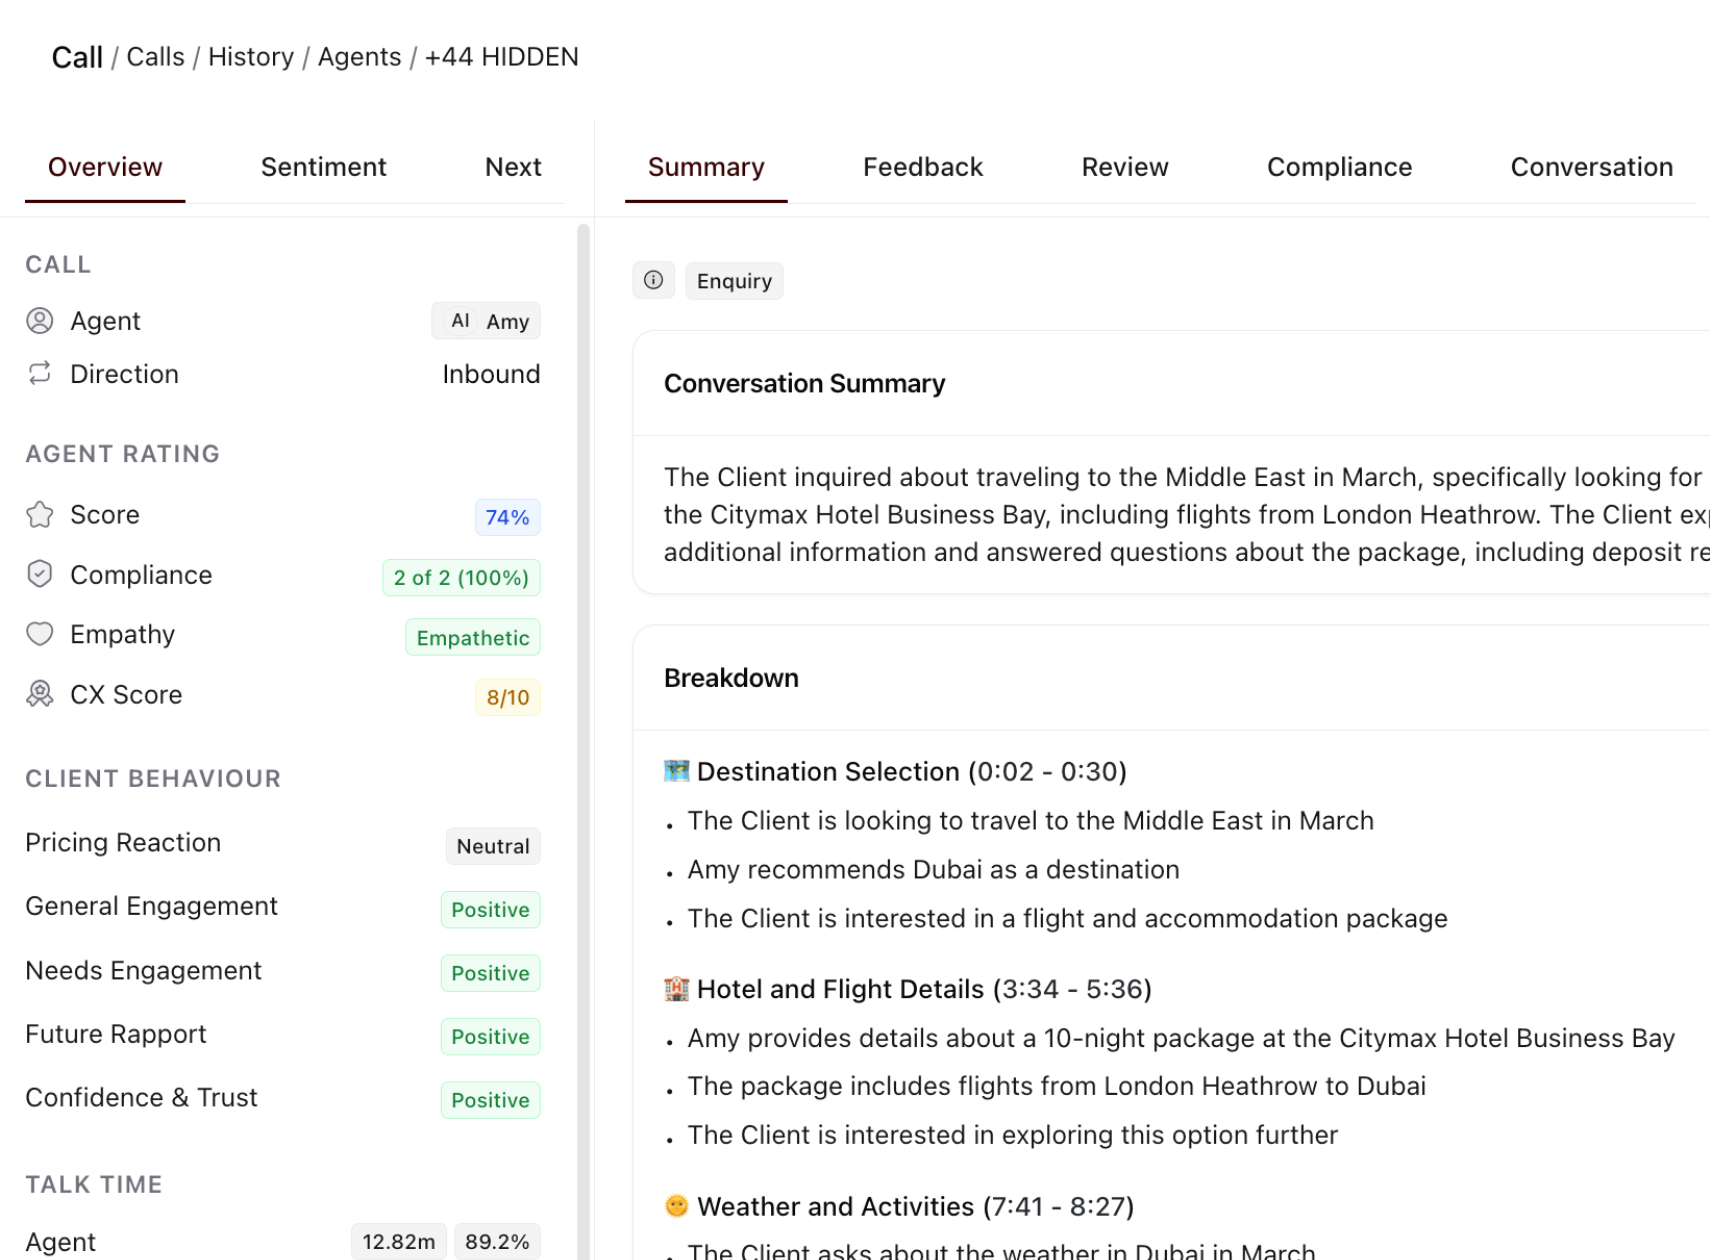This screenshot has width=1710, height=1260.
Task: Click the CX Score badge icon
Action: coord(39,694)
